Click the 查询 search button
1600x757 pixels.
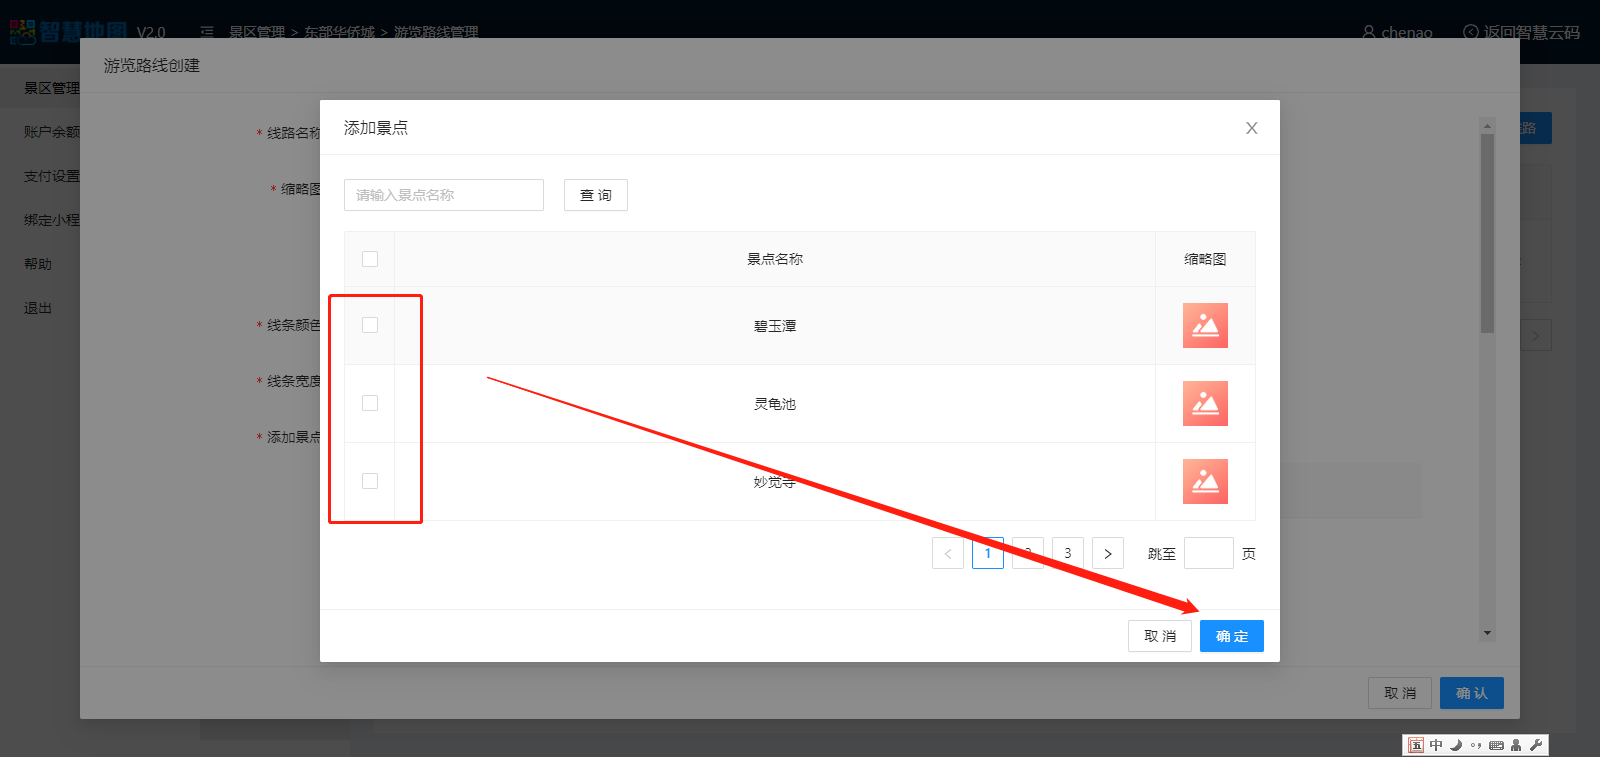(x=595, y=195)
